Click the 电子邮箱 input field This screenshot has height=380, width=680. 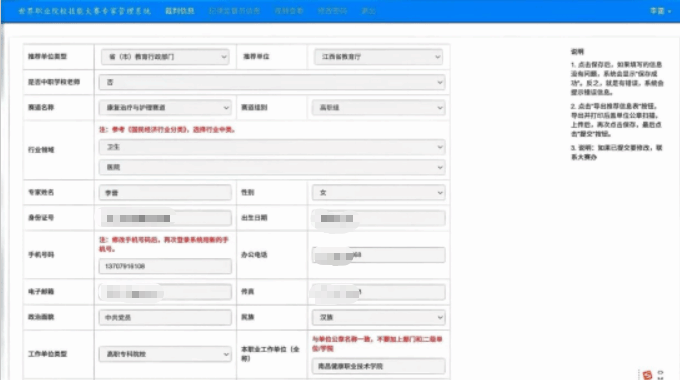(165, 292)
